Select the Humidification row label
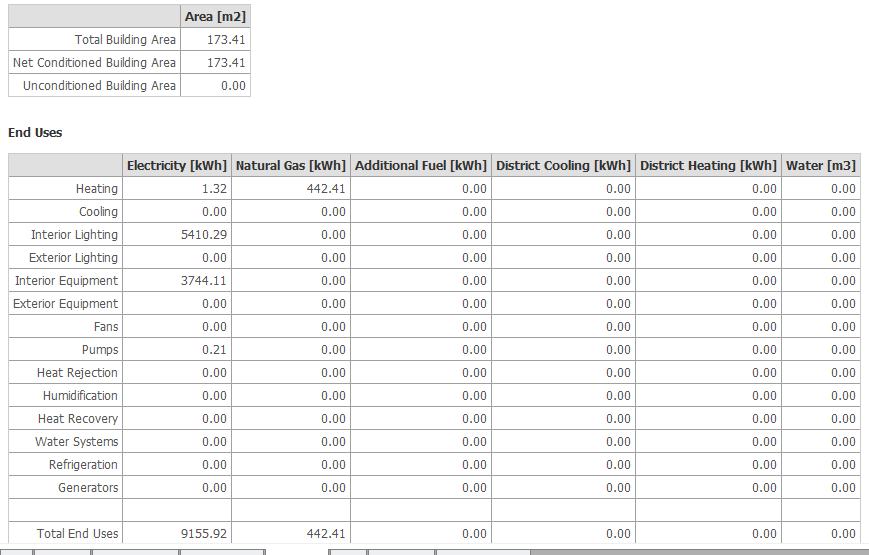This screenshot has height=555, width=869. [x=80, y=396]
